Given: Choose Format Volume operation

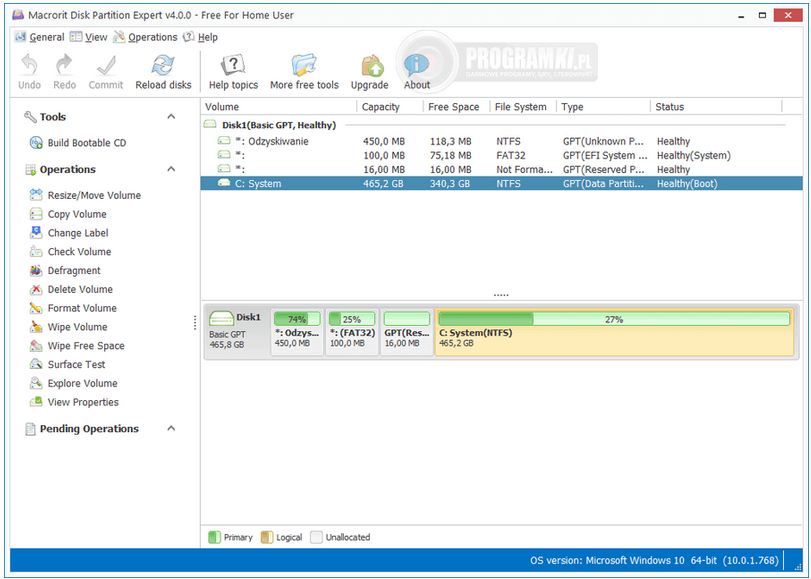Looking at the screenshot, I should 73,308.
